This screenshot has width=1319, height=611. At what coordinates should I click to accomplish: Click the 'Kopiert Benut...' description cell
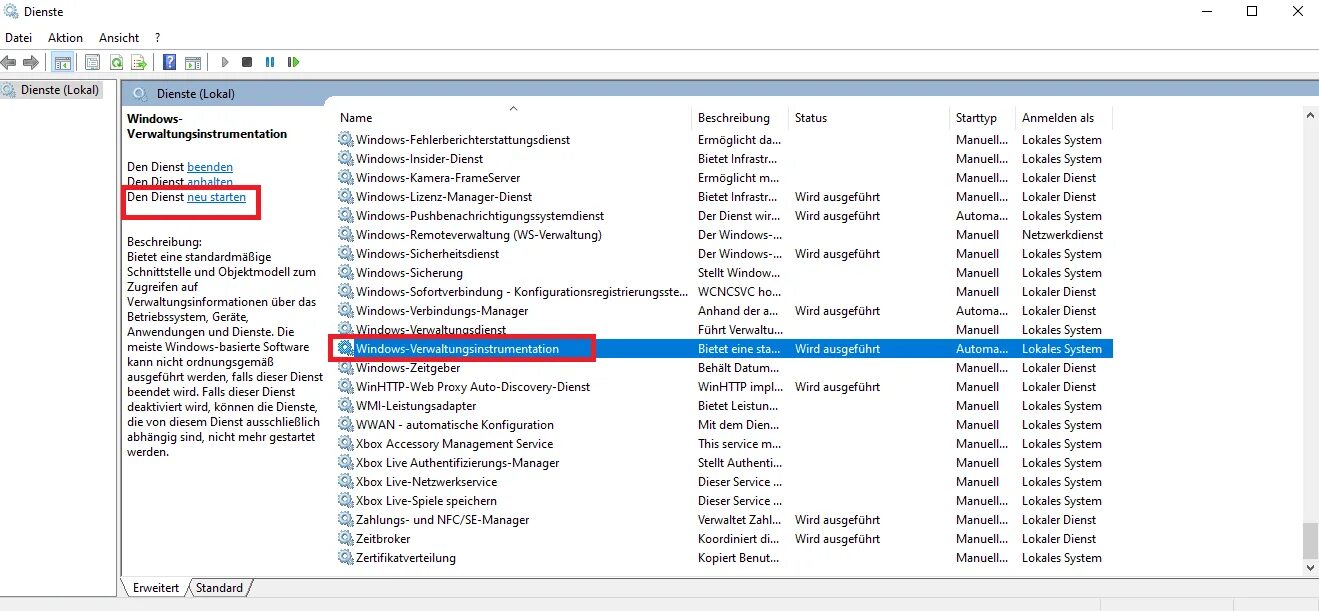coord(739,557)
